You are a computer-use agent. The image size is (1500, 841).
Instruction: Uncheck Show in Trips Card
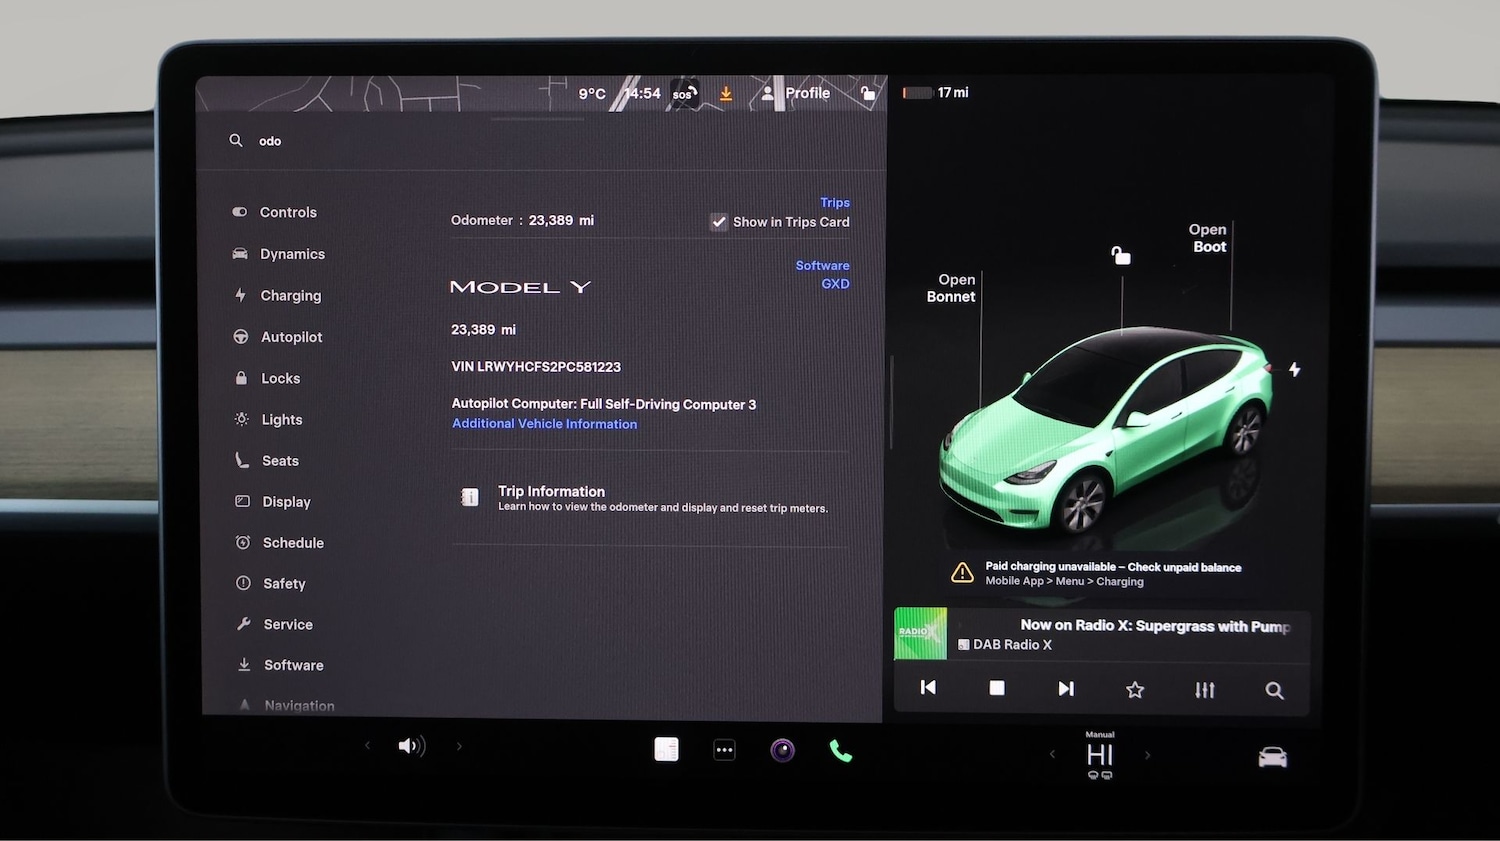point(719,221)
